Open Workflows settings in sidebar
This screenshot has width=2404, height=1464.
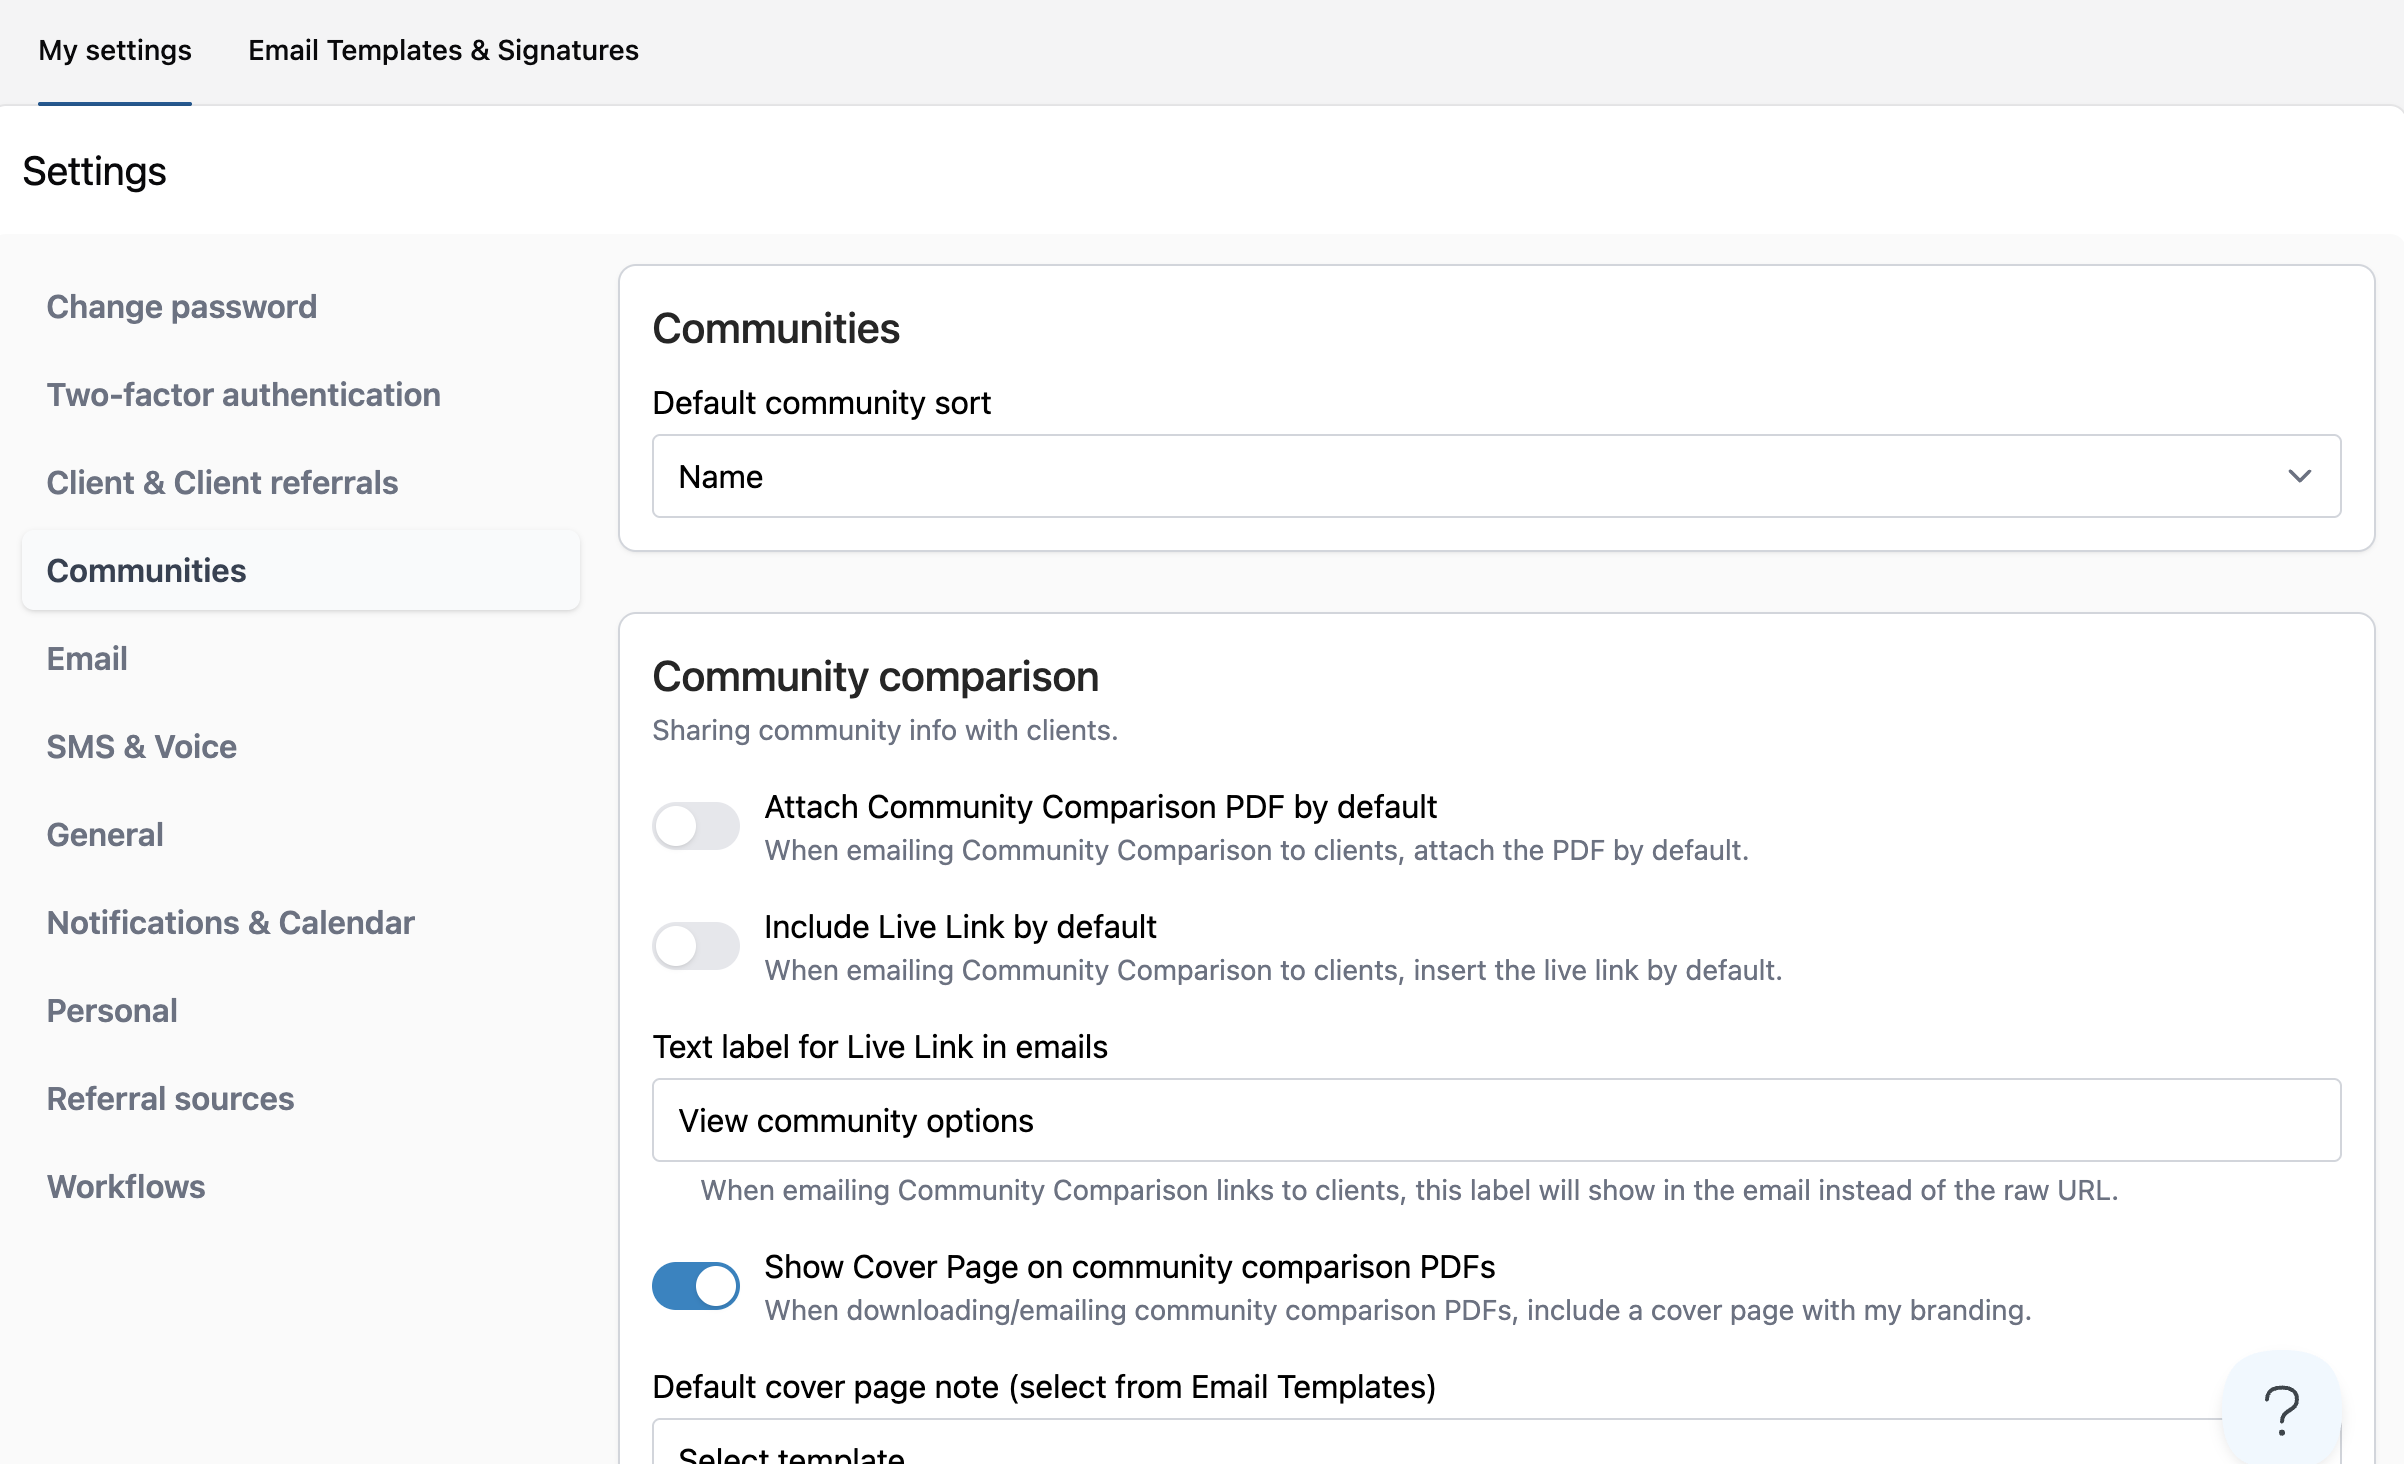coord(126,1187)
